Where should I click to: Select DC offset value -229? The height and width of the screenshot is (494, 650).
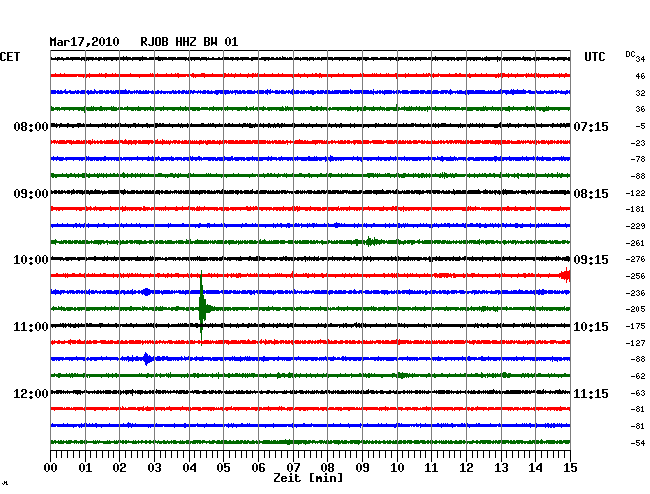[x=635, y=226]
